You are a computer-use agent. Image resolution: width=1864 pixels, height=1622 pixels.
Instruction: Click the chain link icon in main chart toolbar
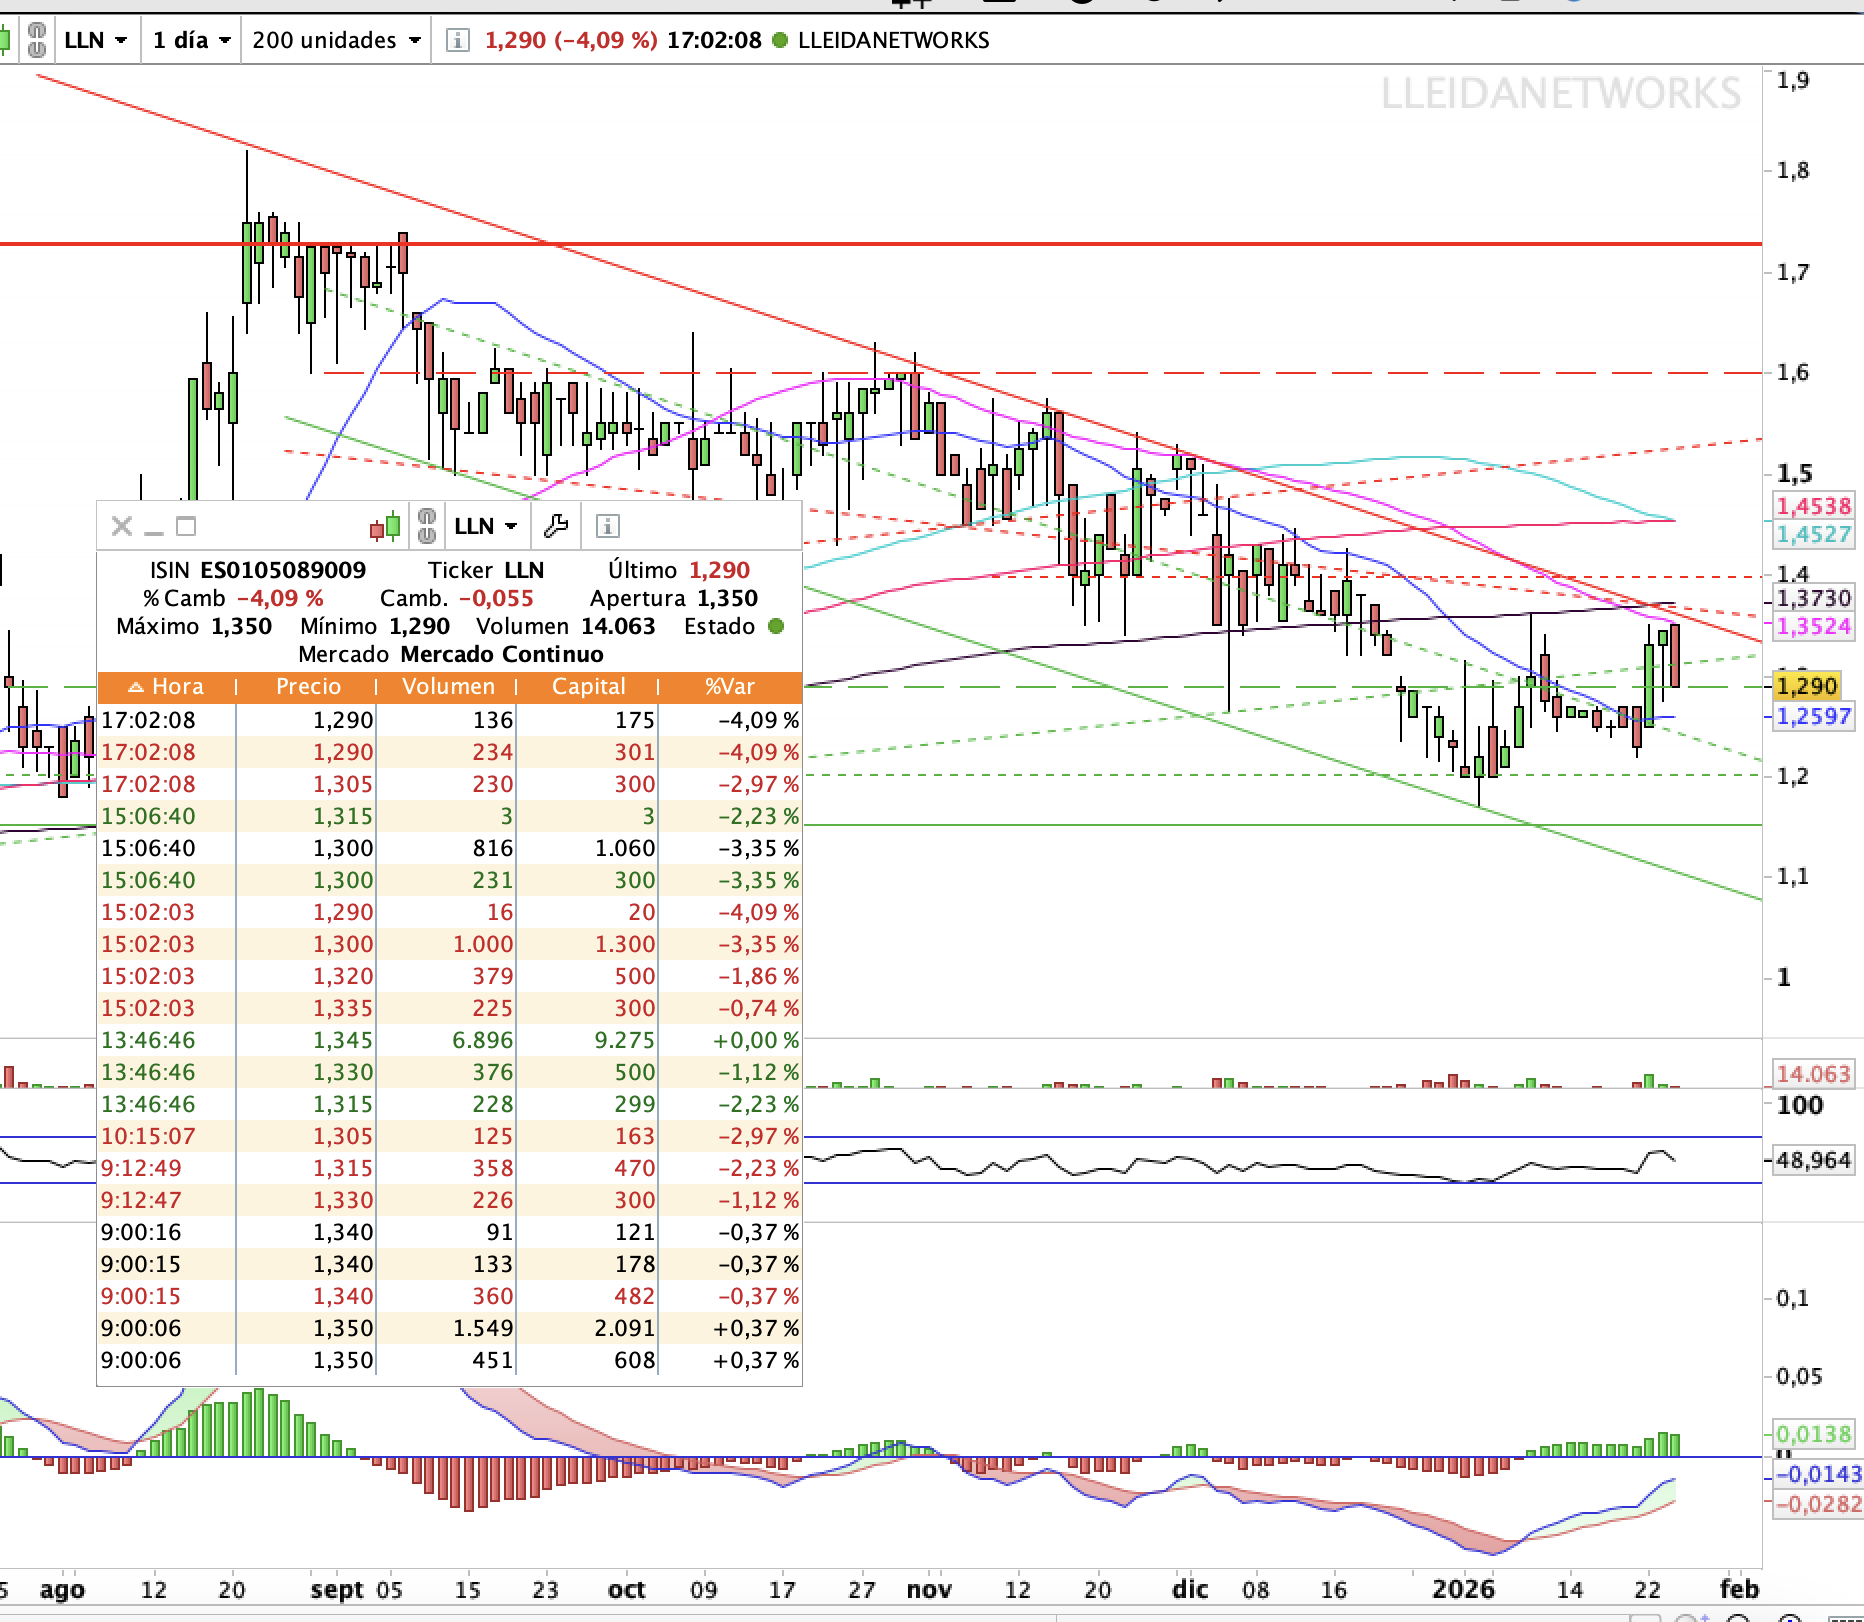click(37, 41)
